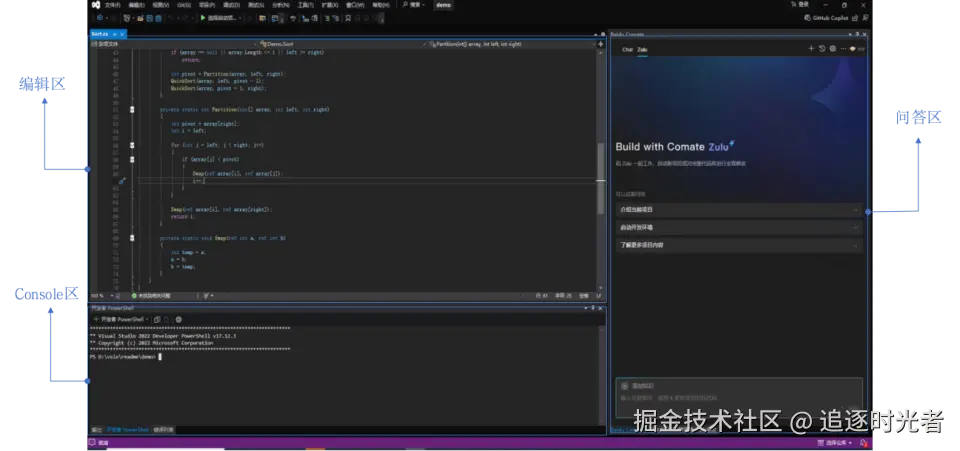This screenshot has height=451, width=960.
Task: Click the editor vertical scrollbar thumb
Action: (601, 178)
